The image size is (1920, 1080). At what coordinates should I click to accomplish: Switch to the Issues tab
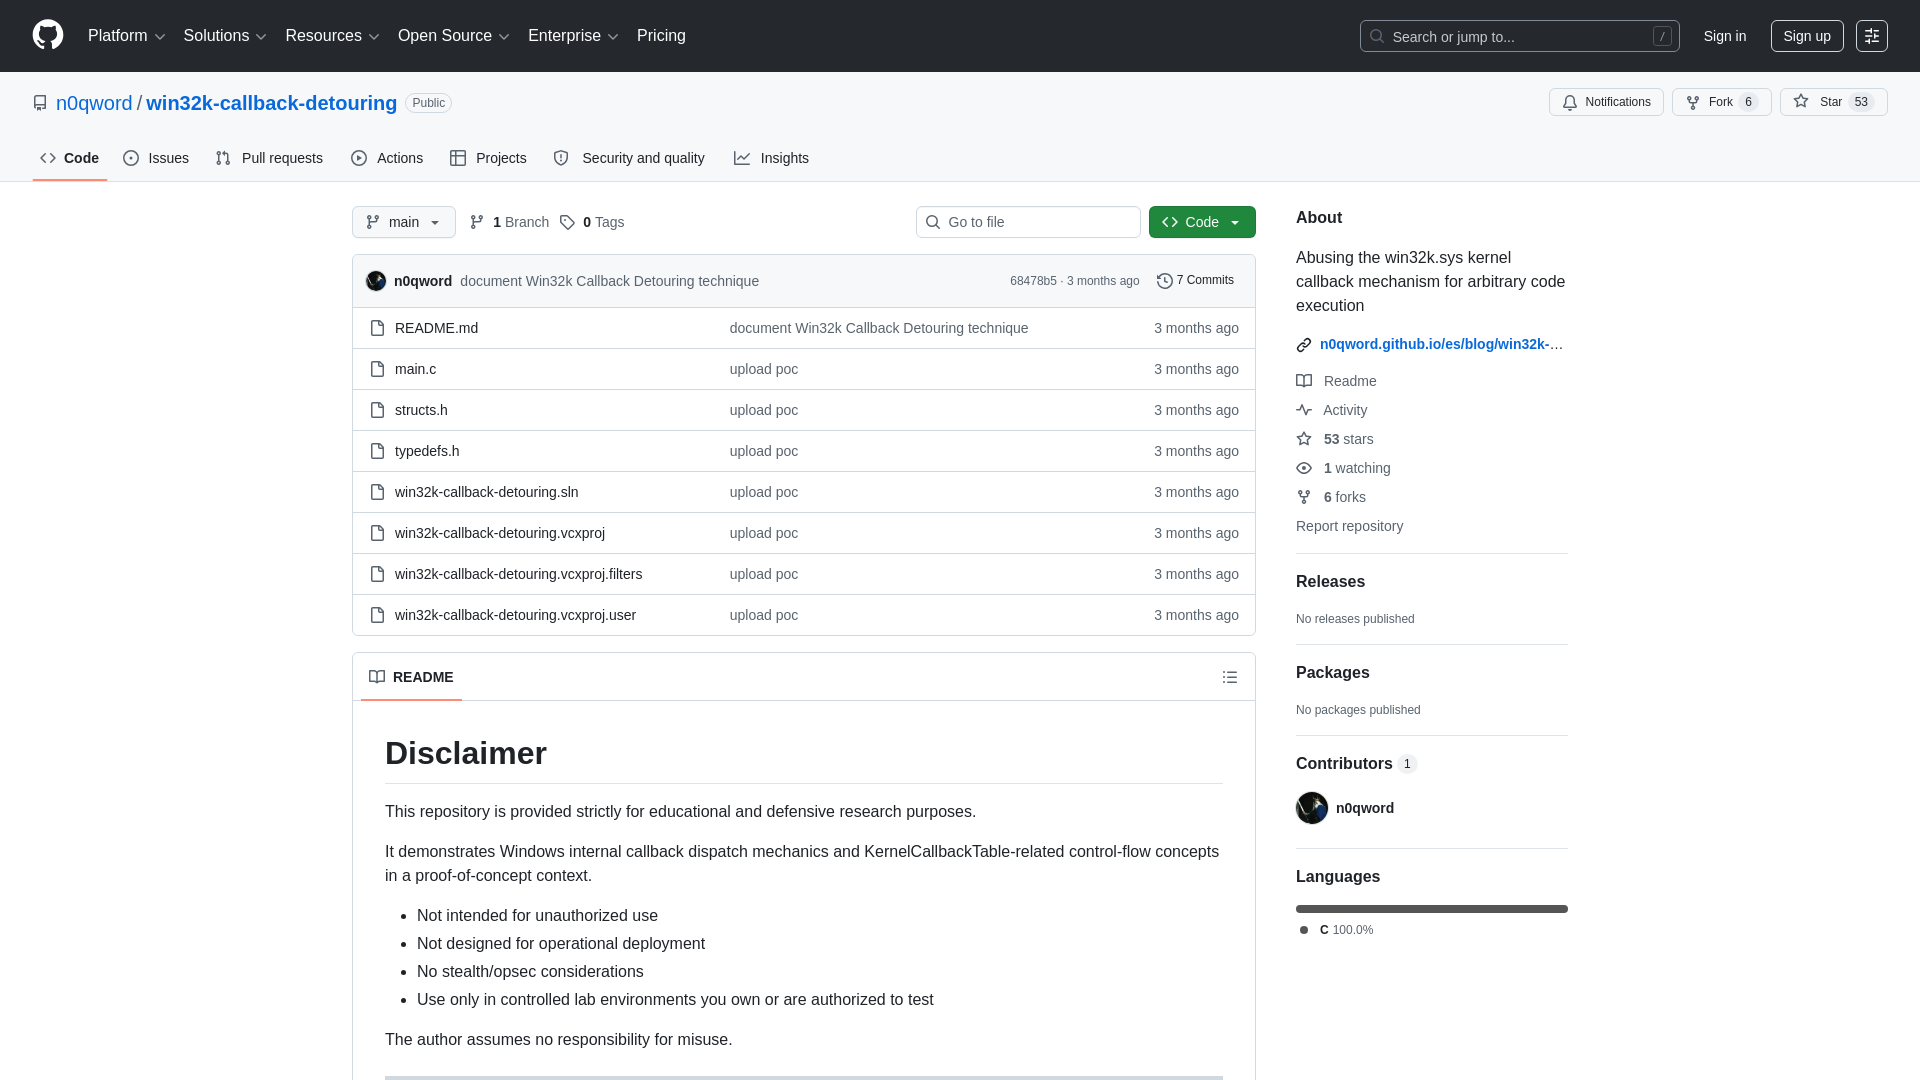tap(156, 158)
